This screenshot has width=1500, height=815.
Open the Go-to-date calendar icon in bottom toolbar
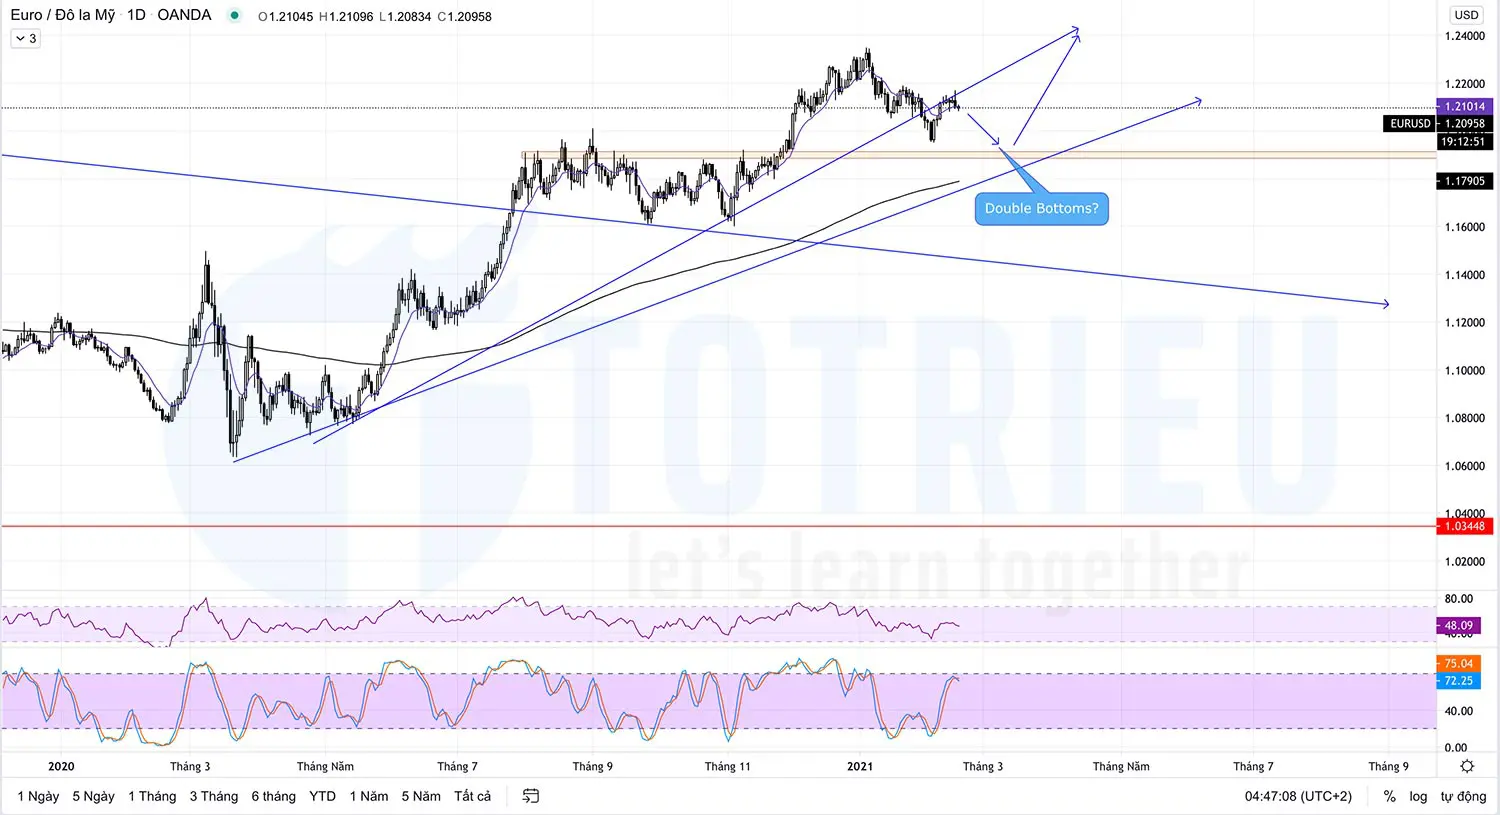(530, 796)
